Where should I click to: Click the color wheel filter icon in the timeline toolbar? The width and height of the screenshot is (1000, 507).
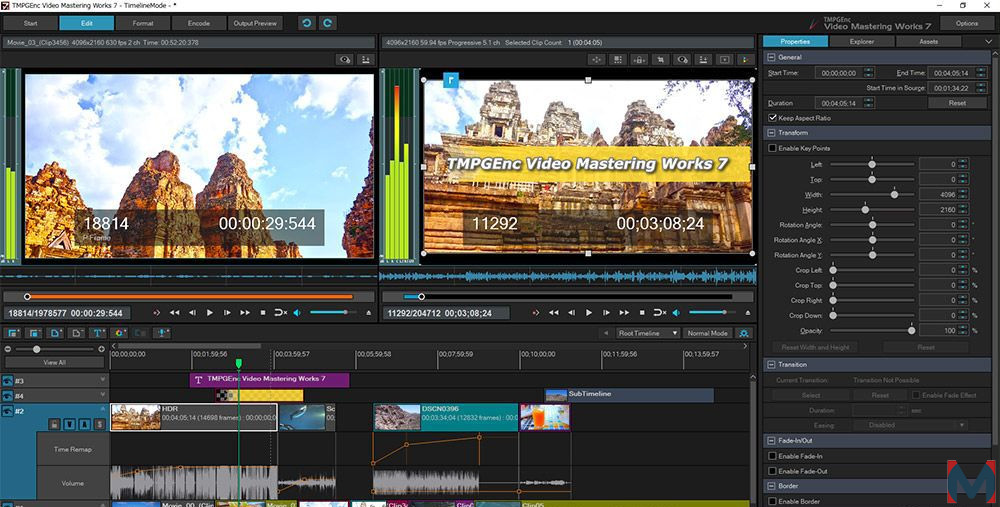pos(119,333)
